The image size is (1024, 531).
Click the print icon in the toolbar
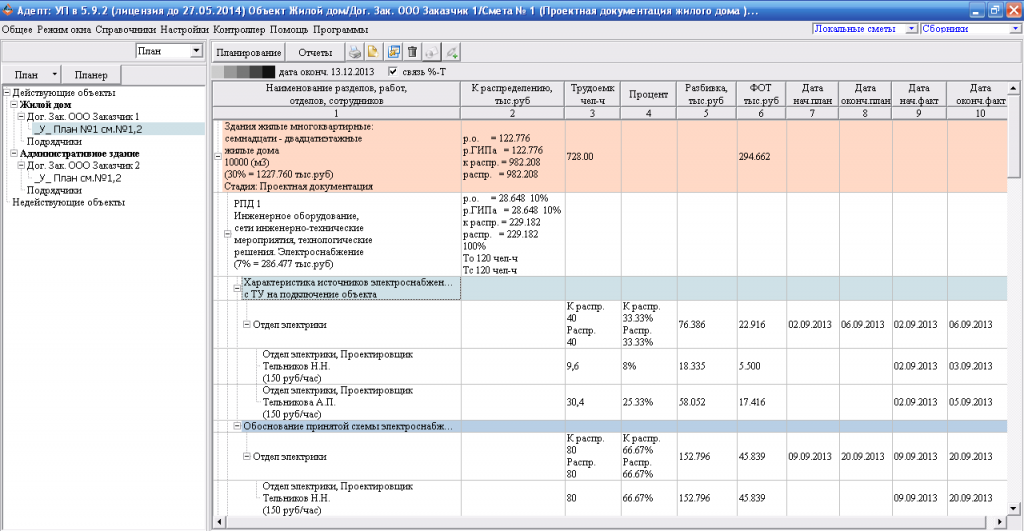[x=355, y=52]
